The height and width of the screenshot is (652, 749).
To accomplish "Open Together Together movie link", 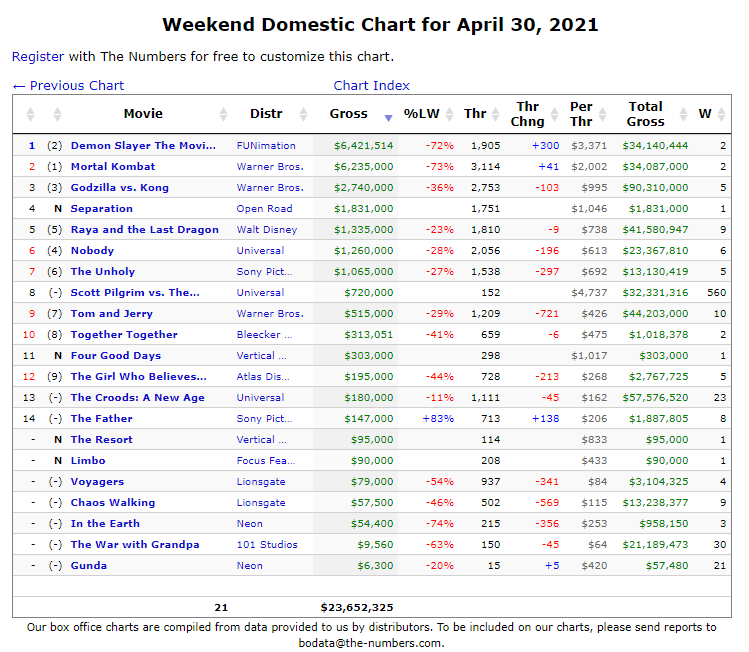I will pyautogui.click(x=124, y=335).
